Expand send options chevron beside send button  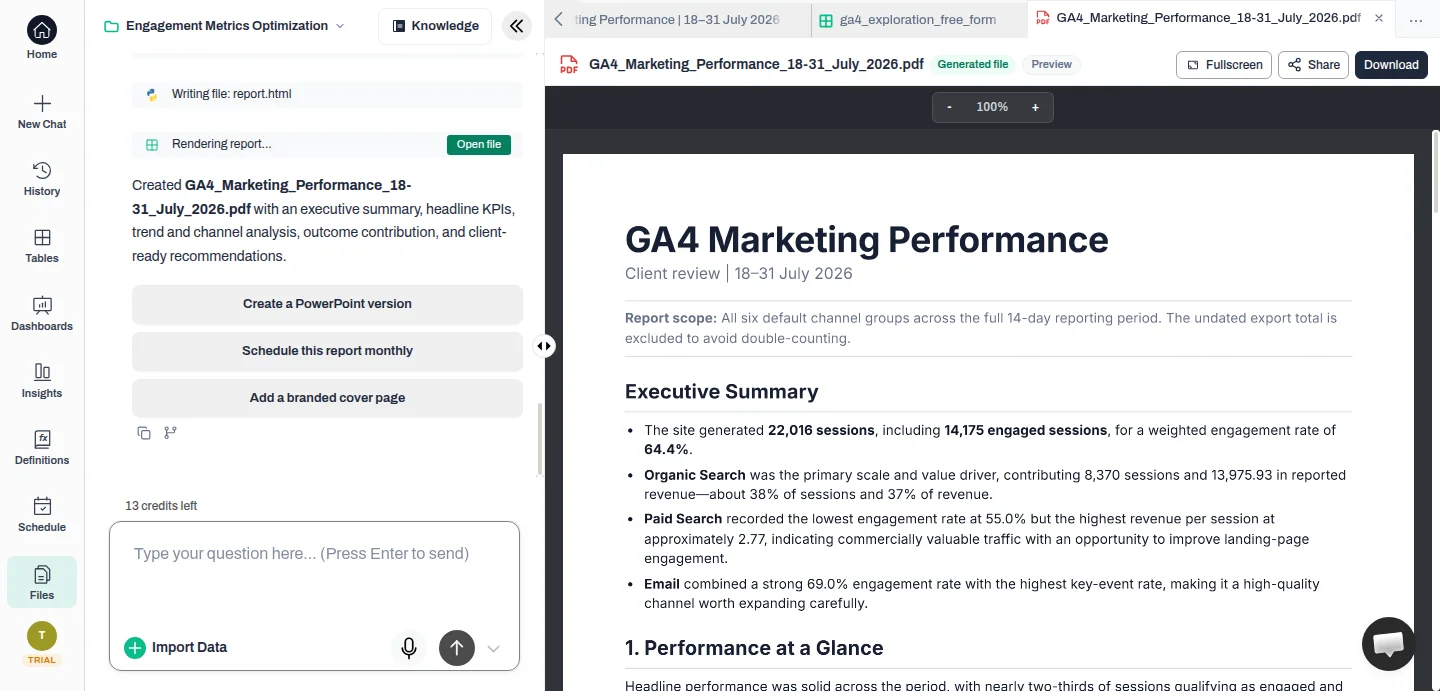(x=493, y=649)
